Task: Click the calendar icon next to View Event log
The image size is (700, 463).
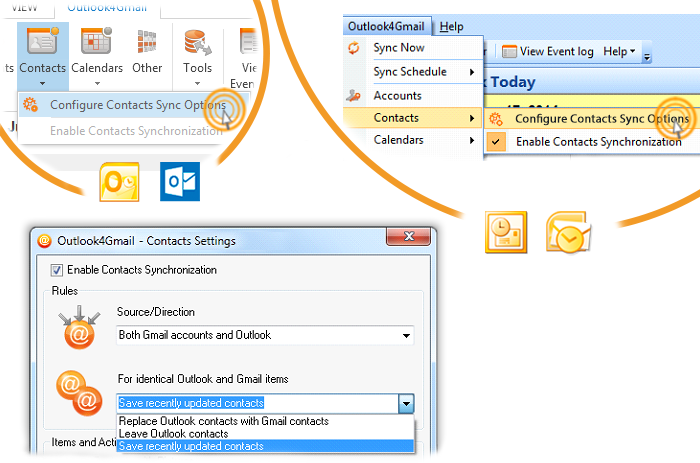Action: [x=509, y=52]
